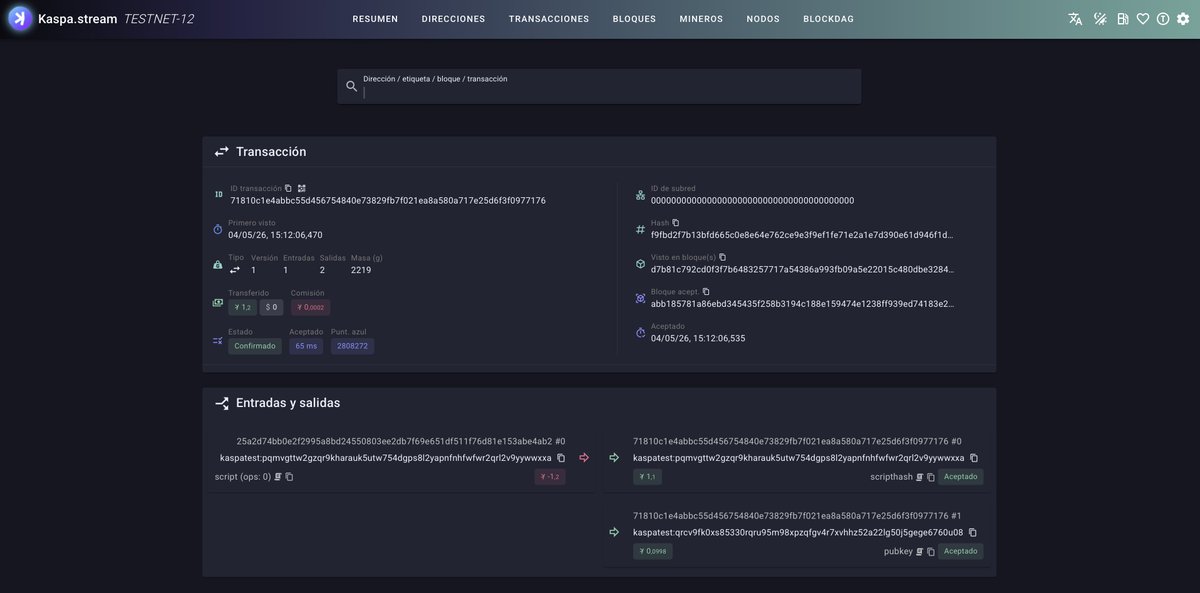This screenshot has height=593, width=1200.
Task: View the input script (ops: 0) details
Action: tap(278, 477)
